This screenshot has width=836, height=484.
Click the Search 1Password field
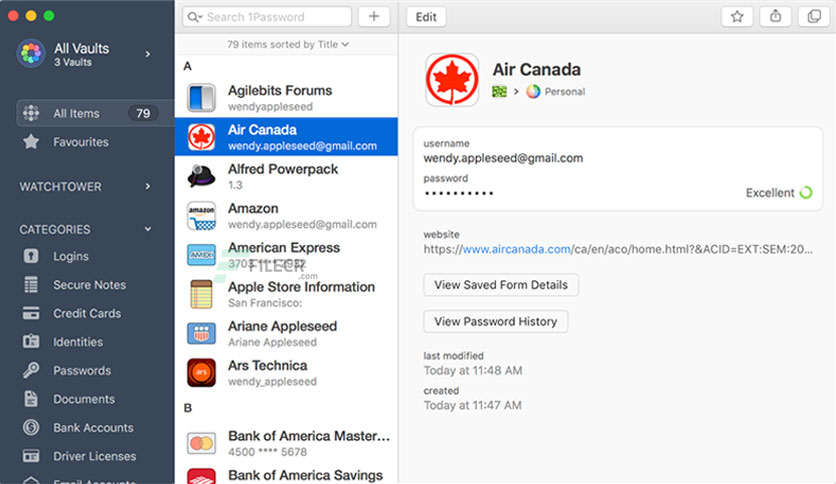(267, 17)
